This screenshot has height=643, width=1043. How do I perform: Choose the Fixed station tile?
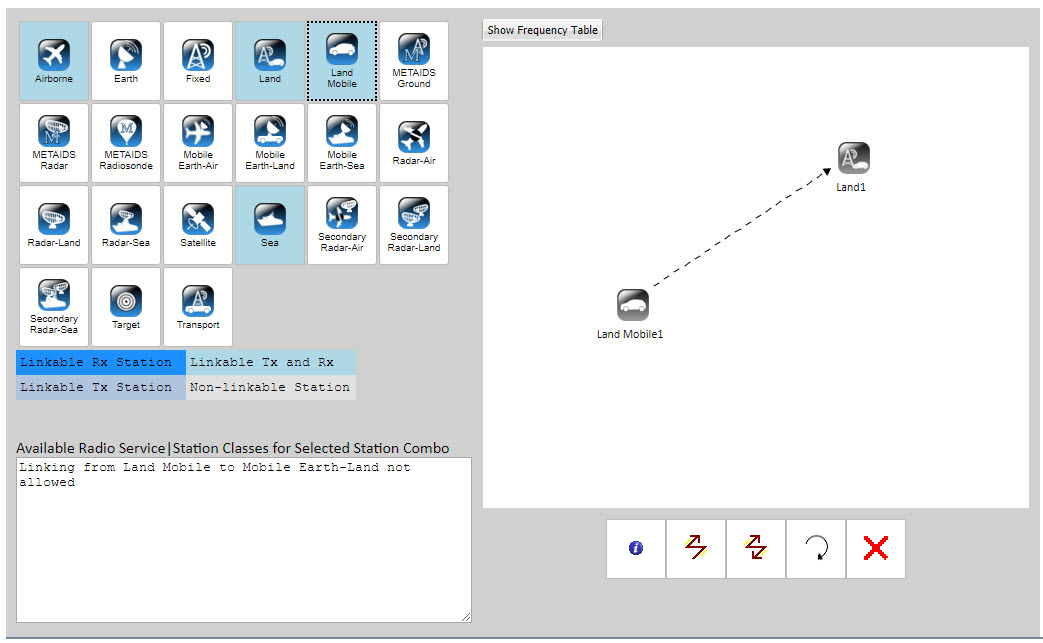(198, 61)
